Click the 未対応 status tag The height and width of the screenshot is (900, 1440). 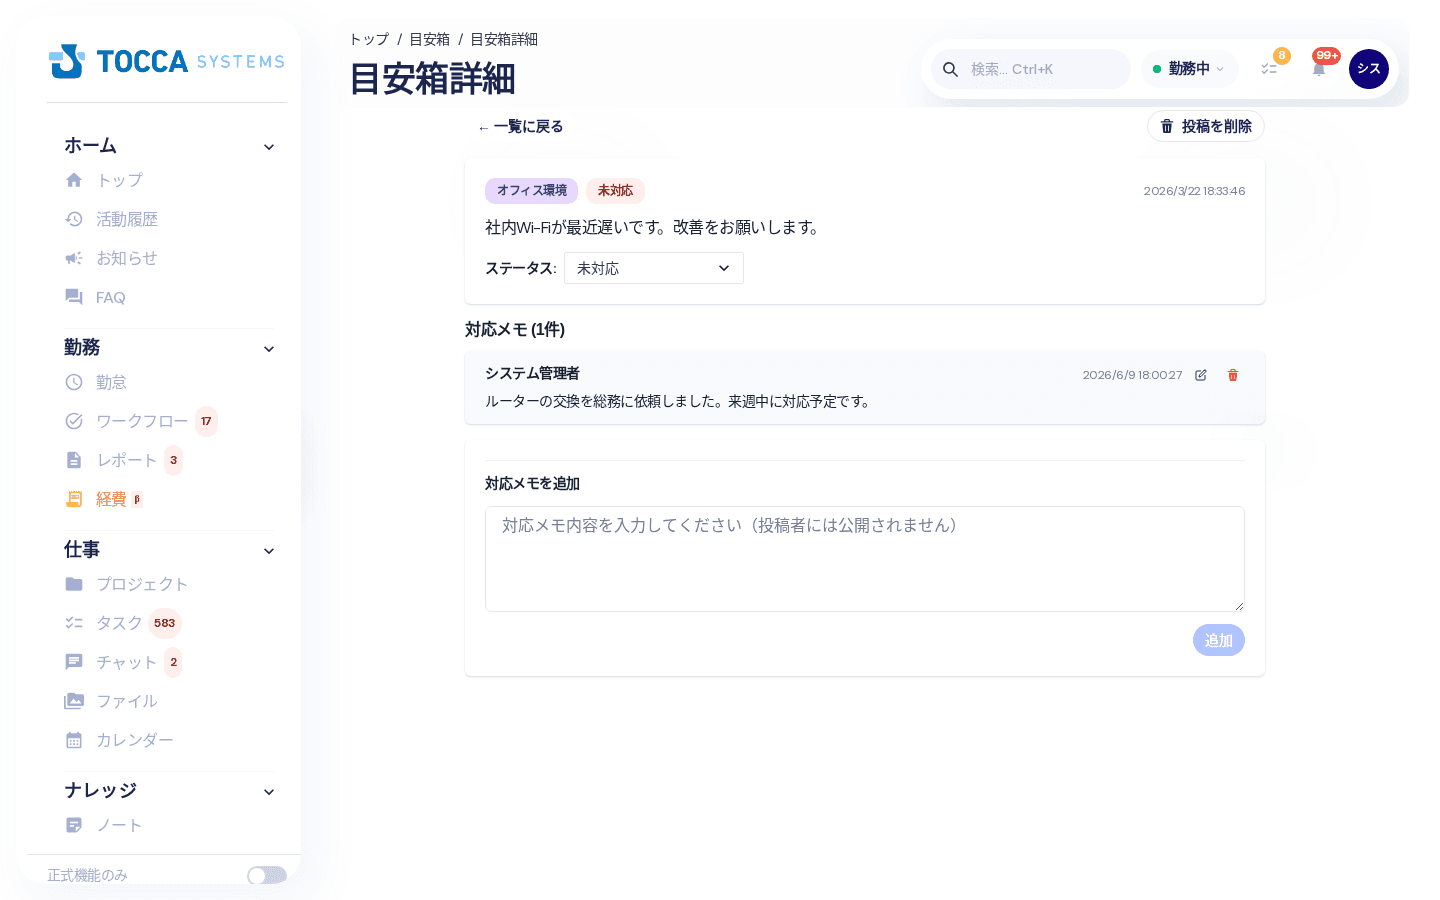[615, 190]
